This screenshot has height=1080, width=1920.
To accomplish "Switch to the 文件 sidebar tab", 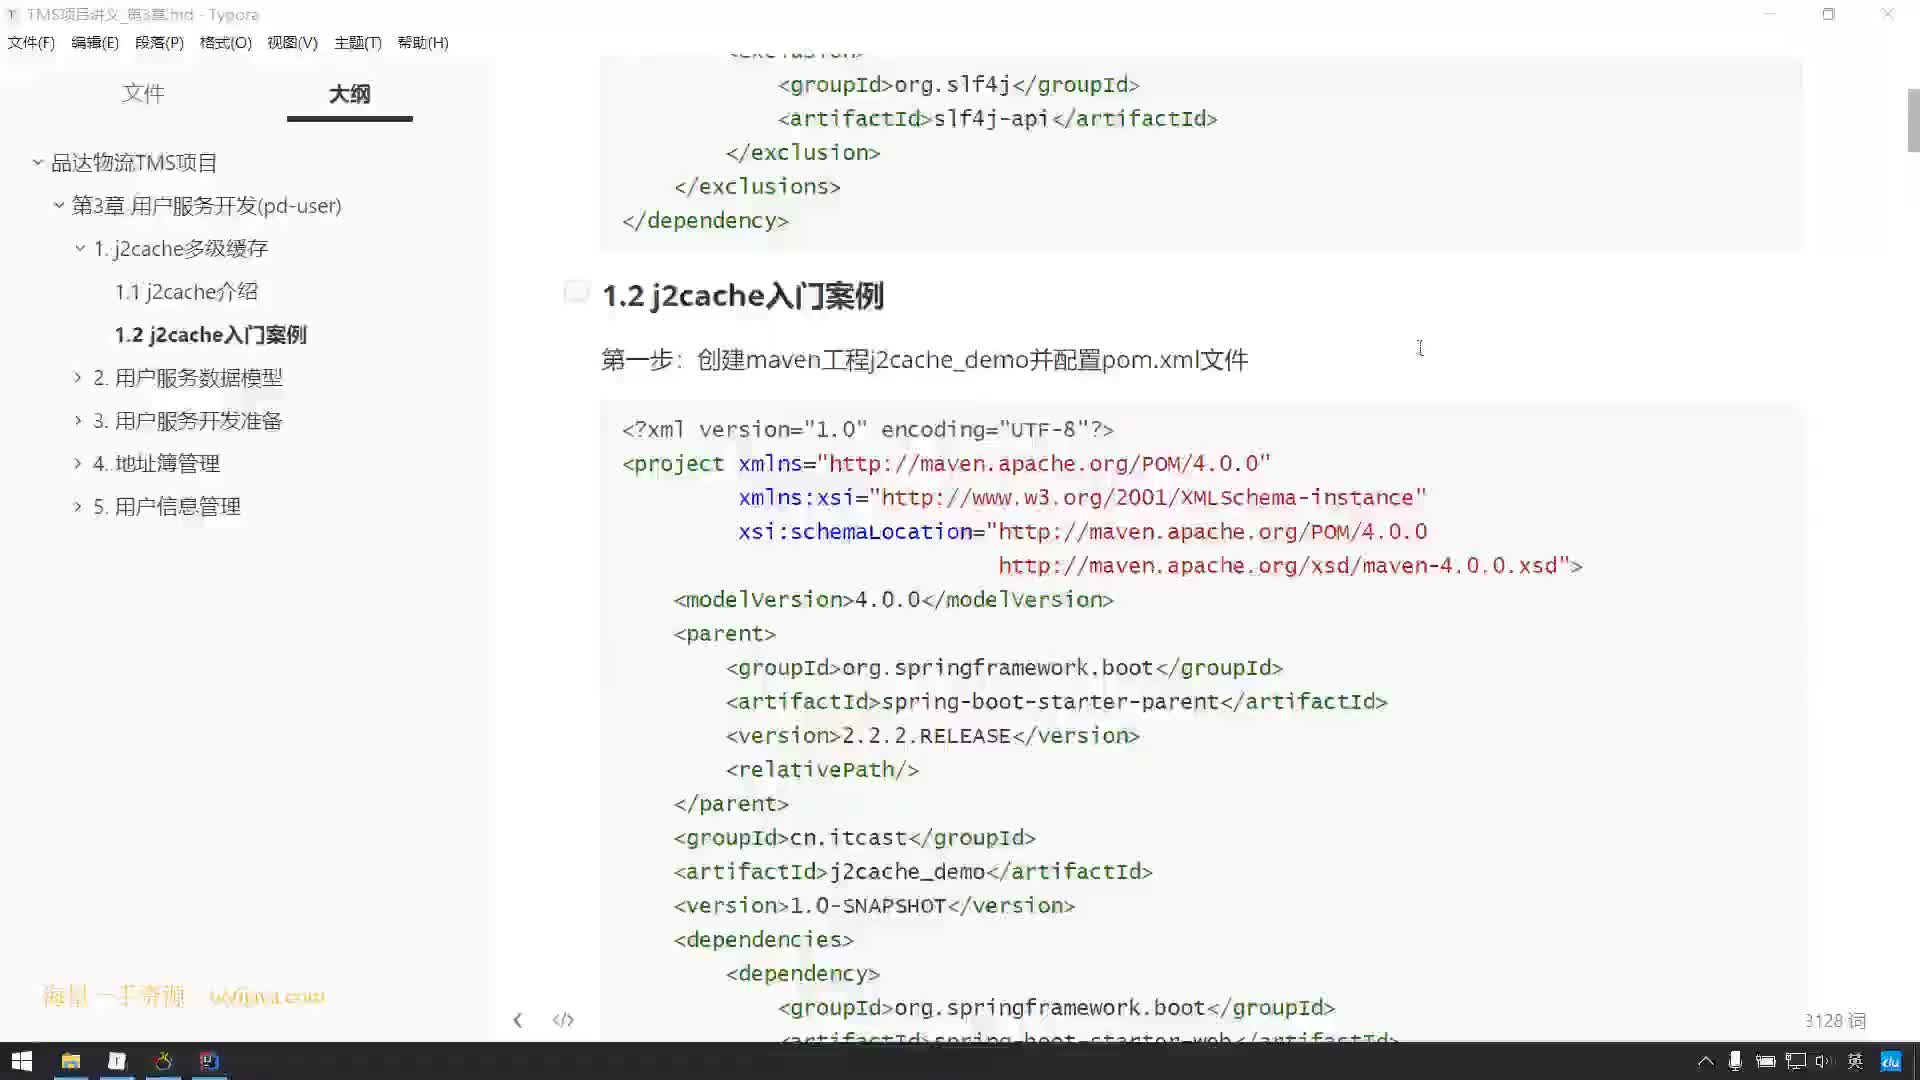I will [143, 93].
